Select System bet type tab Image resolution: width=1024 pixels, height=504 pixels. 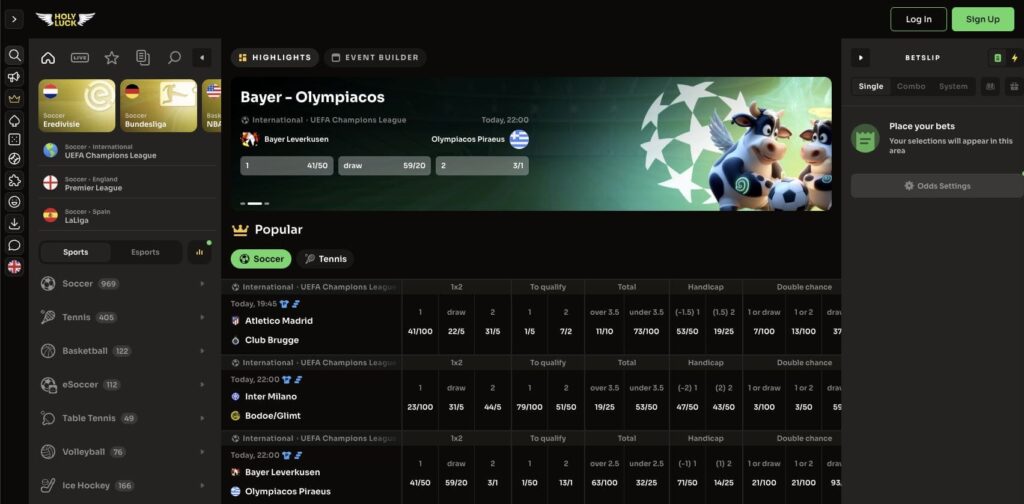point(953,86)
